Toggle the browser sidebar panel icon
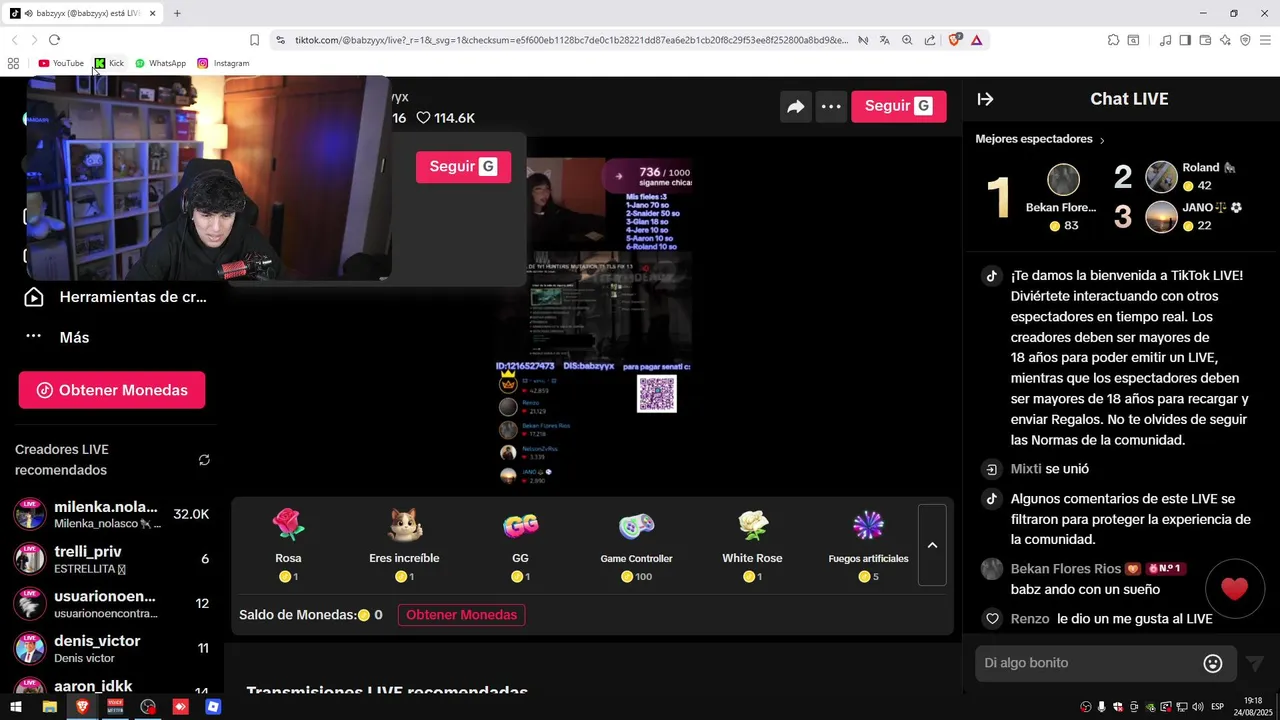 coord(1185,40)
